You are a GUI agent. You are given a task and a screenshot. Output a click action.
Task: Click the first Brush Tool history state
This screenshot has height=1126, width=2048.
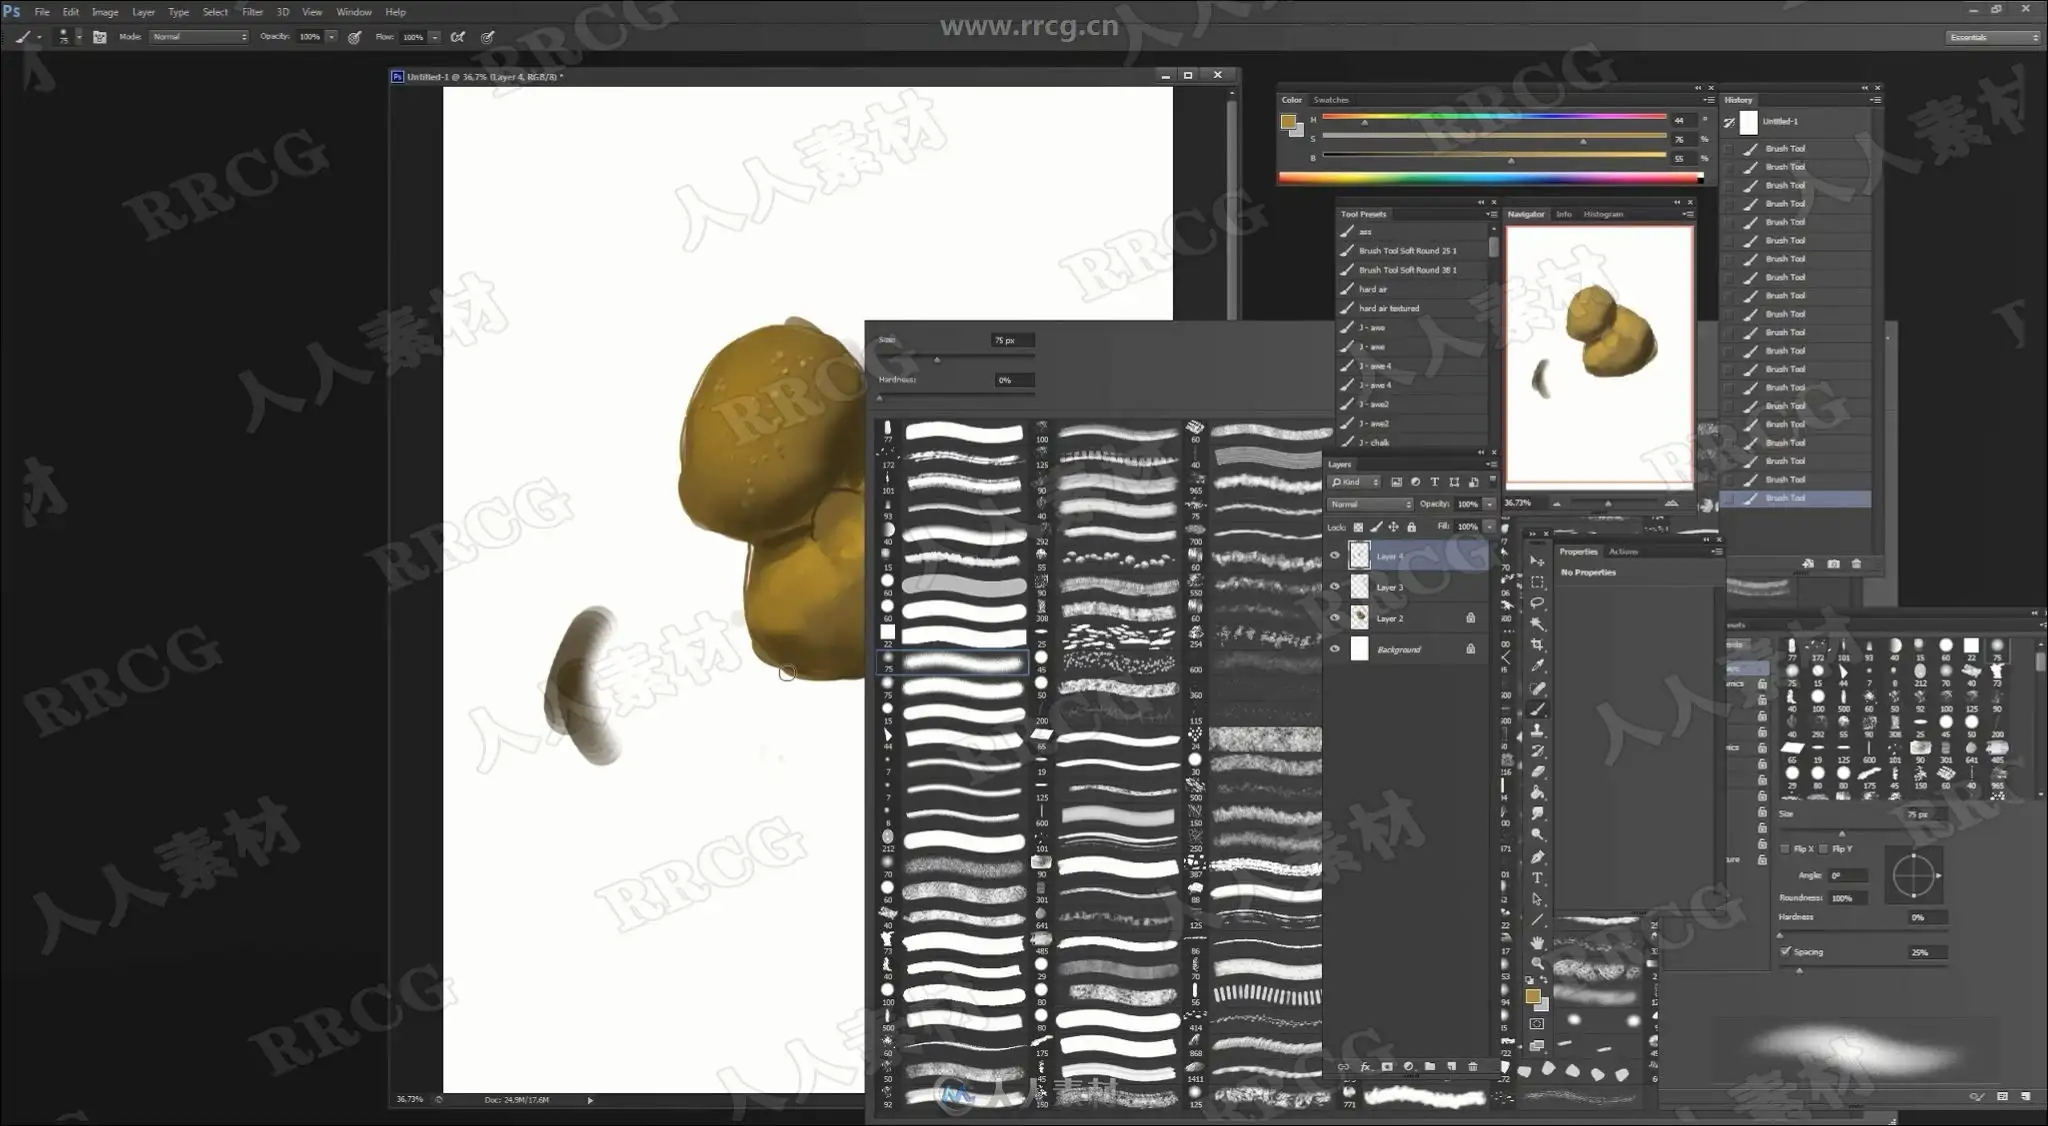[1784, 148]
